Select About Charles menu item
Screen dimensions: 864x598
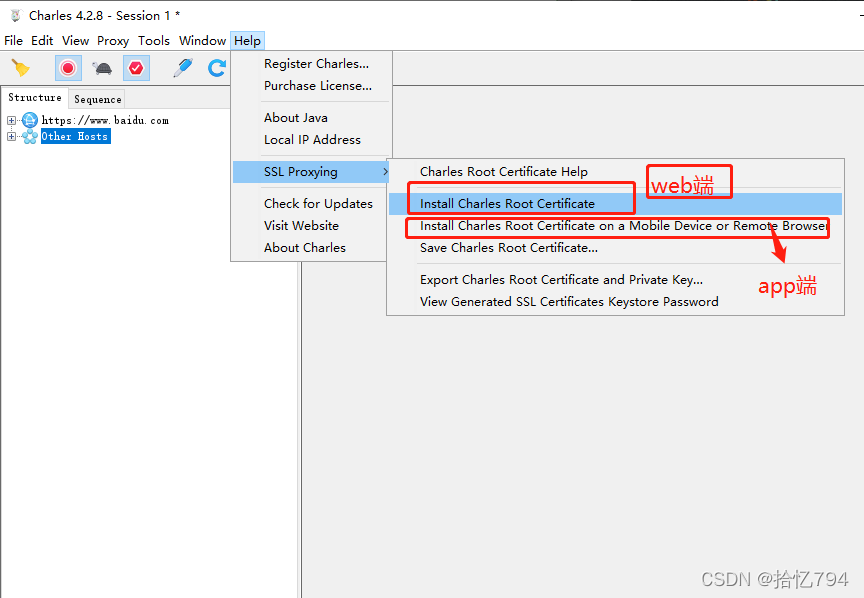click(312, 247)
